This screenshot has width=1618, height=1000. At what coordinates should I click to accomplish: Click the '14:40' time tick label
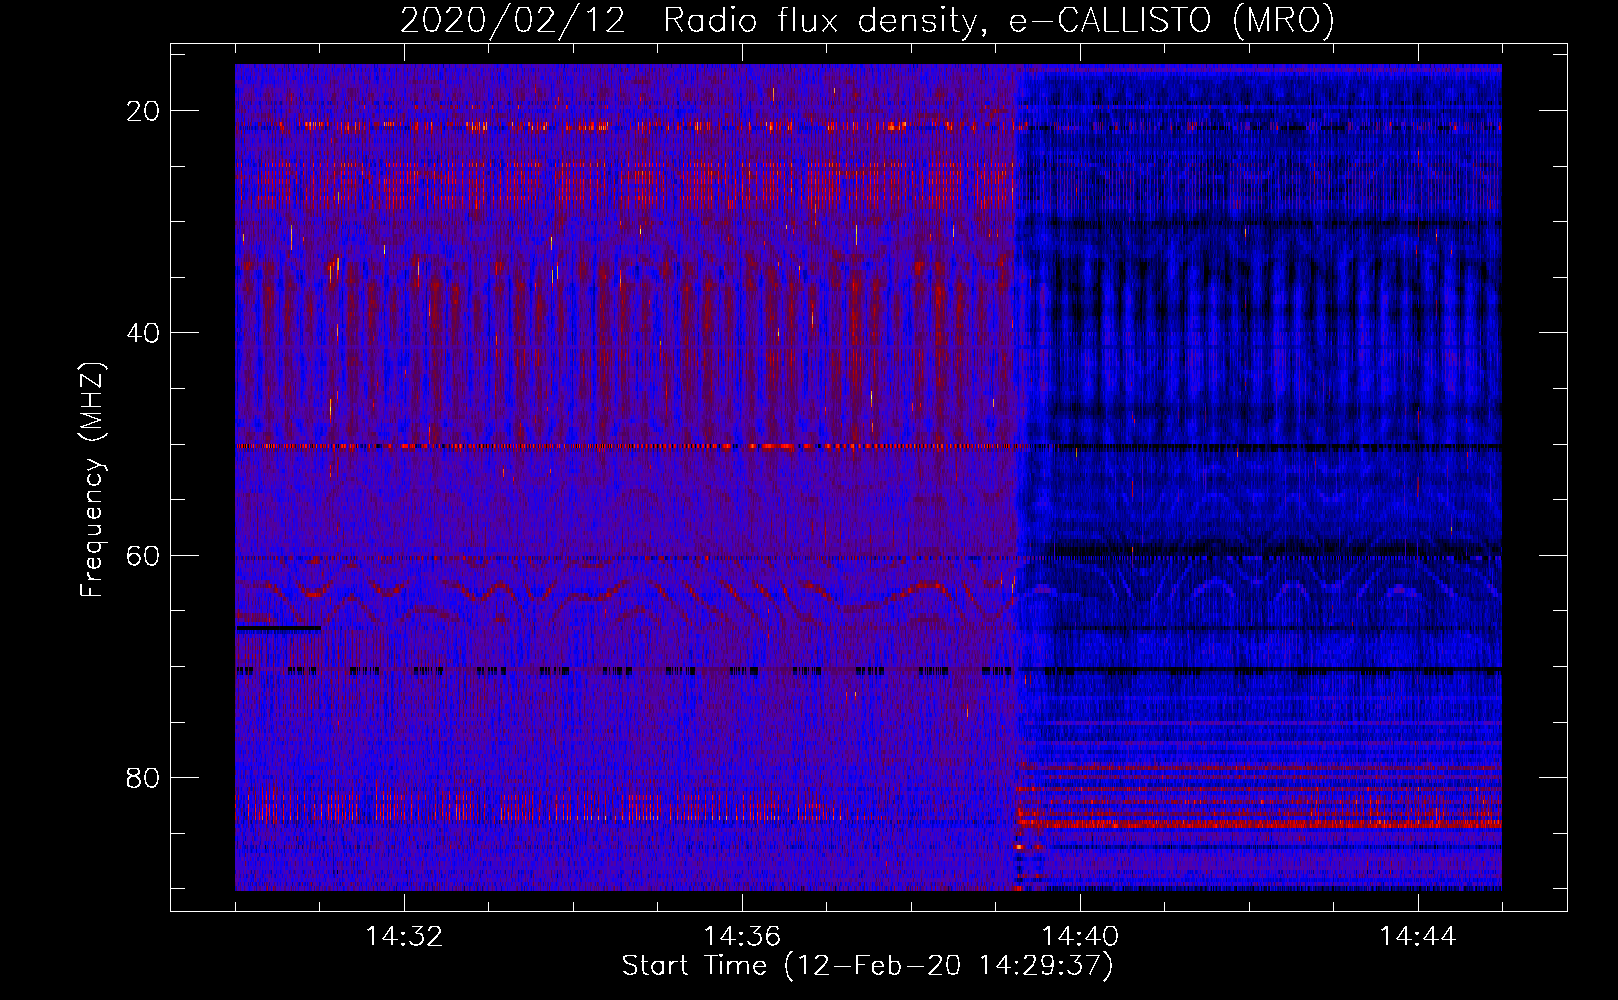click(1080, 937)
